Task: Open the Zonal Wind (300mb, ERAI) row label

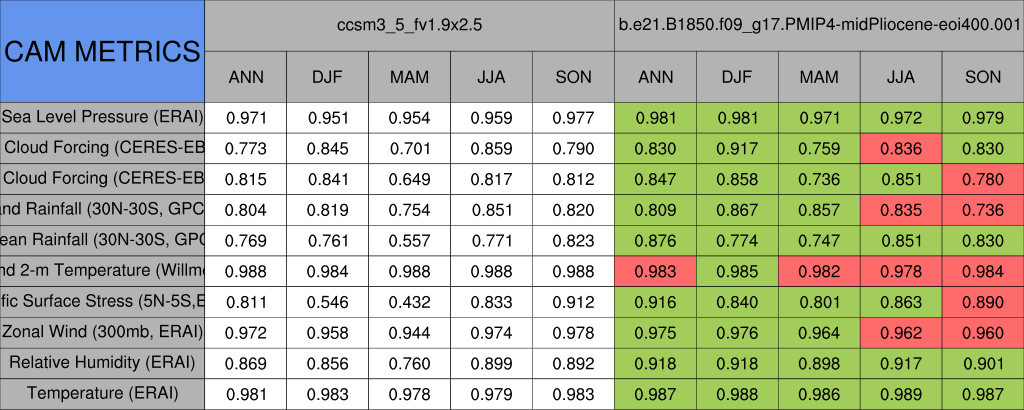Action: pyautogui.click(x=102, y=331)
